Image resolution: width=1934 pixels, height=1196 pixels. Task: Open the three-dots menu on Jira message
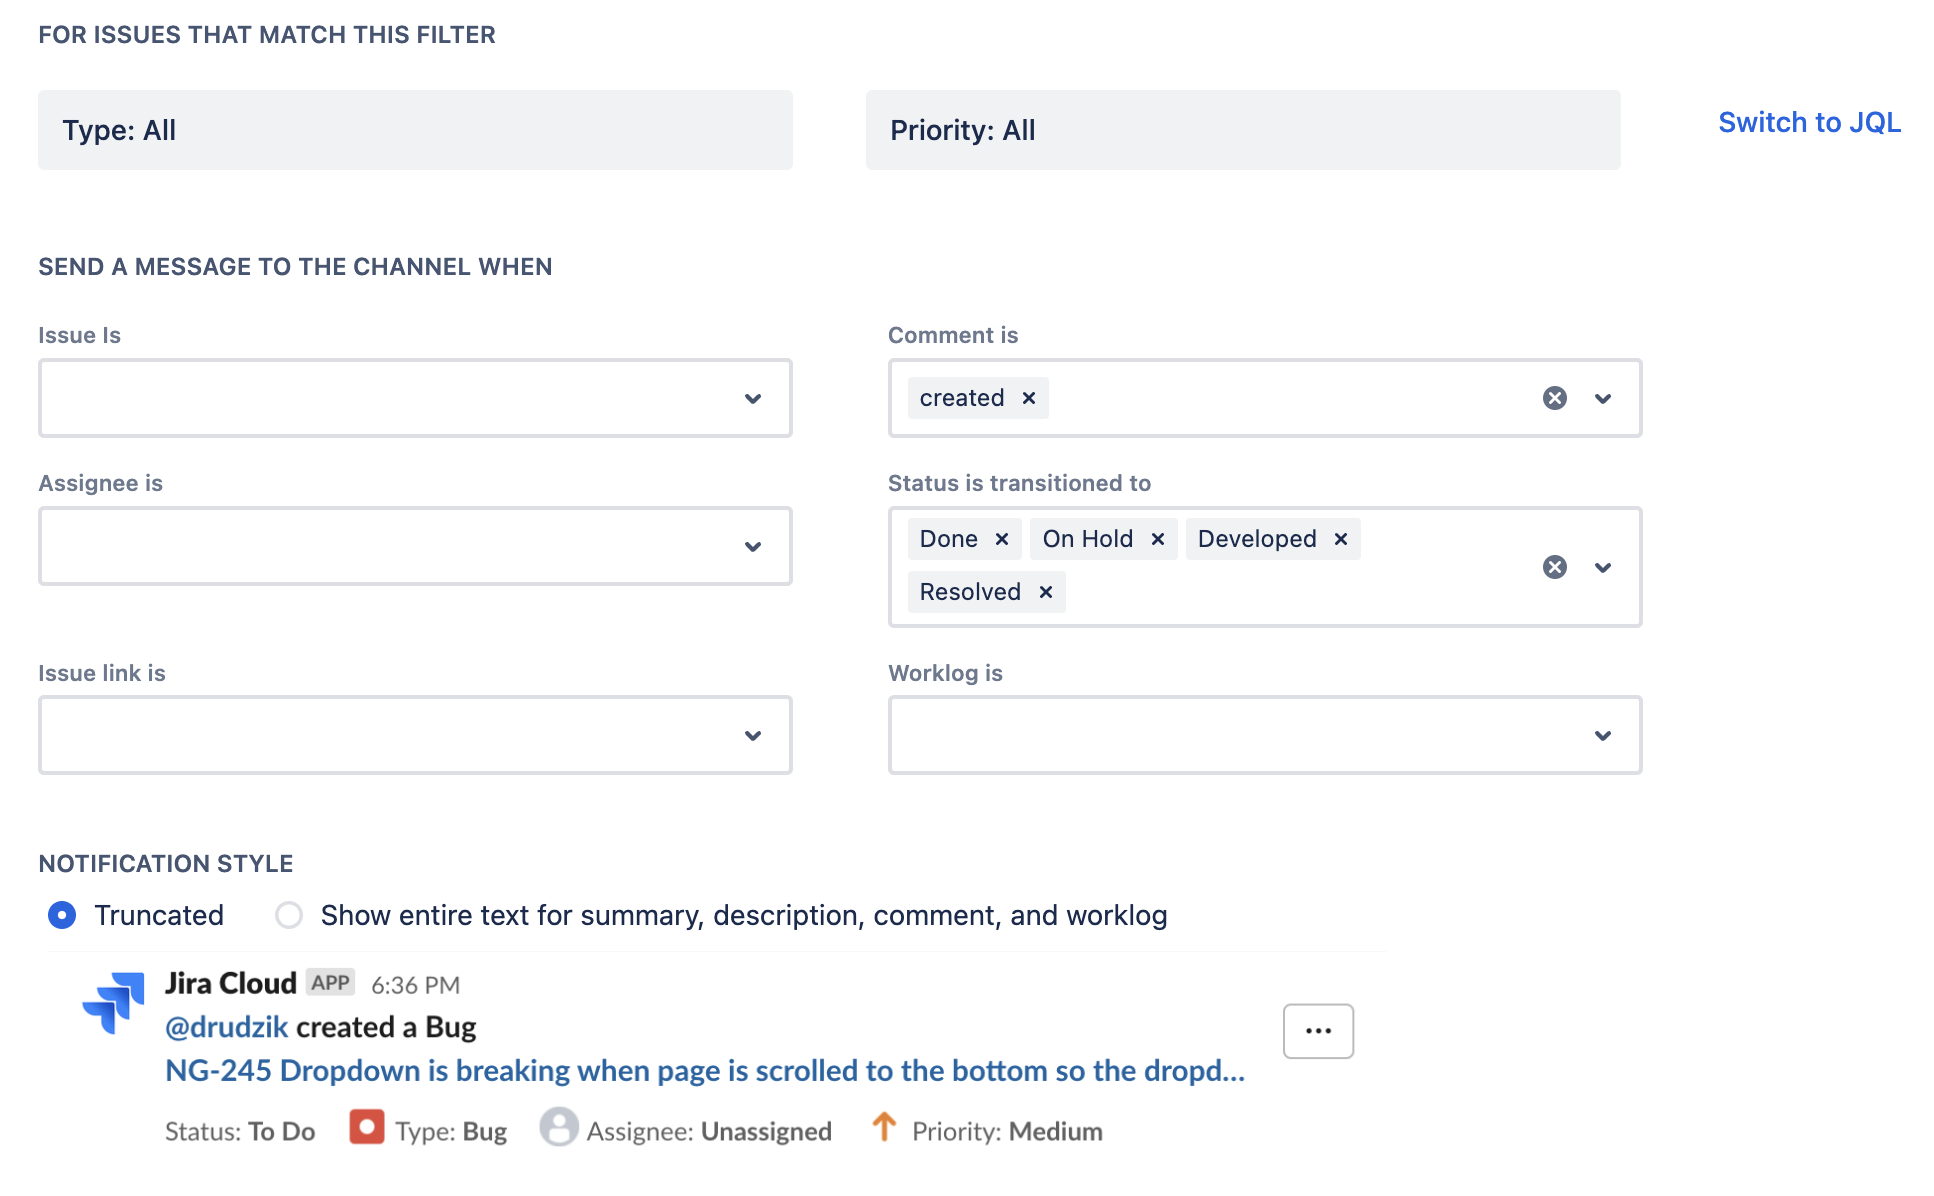[1318, 1031]
